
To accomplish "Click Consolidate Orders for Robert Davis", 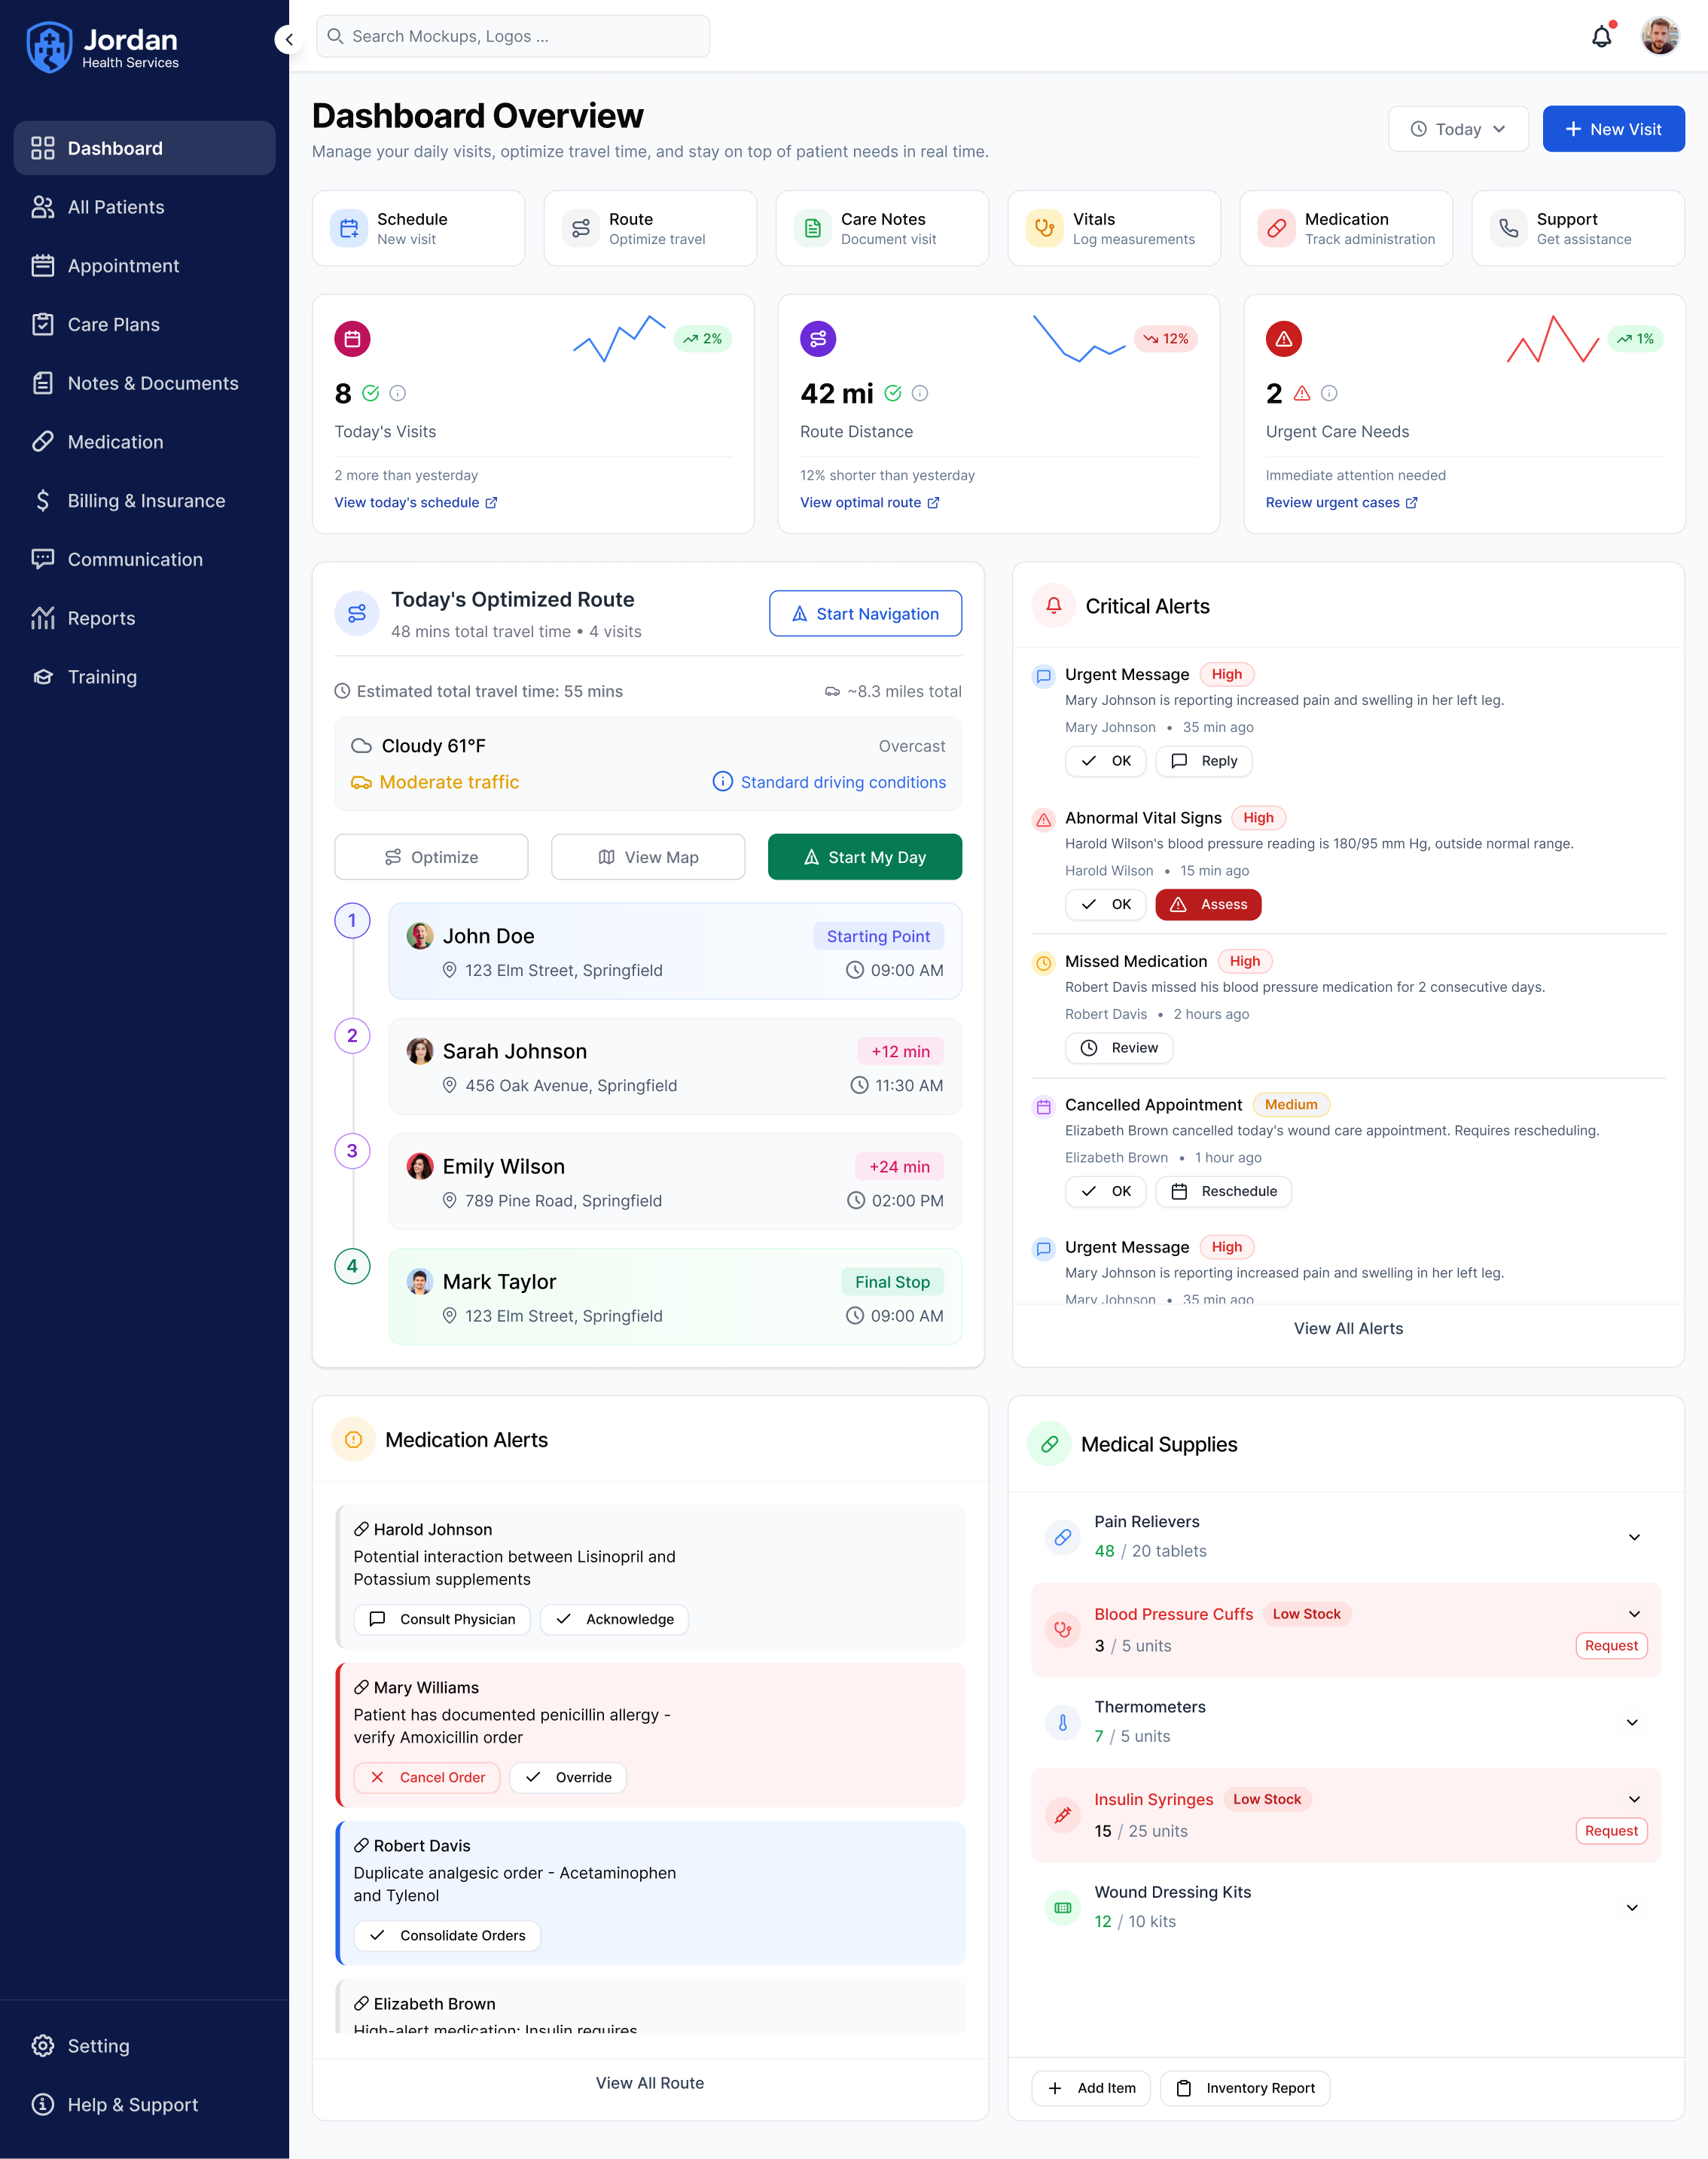I will pos(447,1935).
